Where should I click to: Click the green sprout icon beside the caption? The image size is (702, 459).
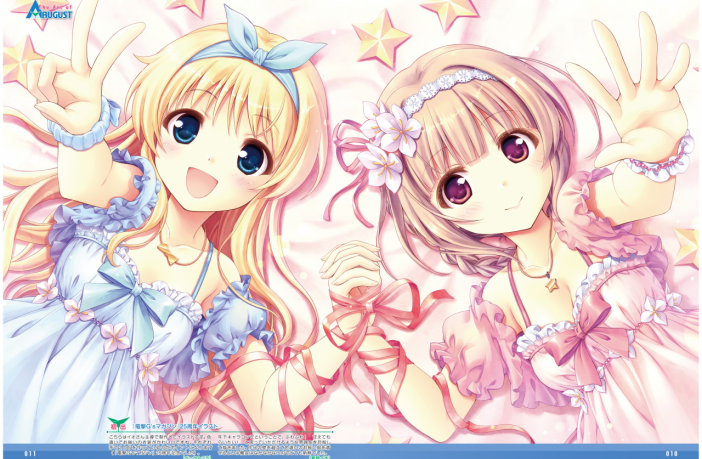click(118, 423)
